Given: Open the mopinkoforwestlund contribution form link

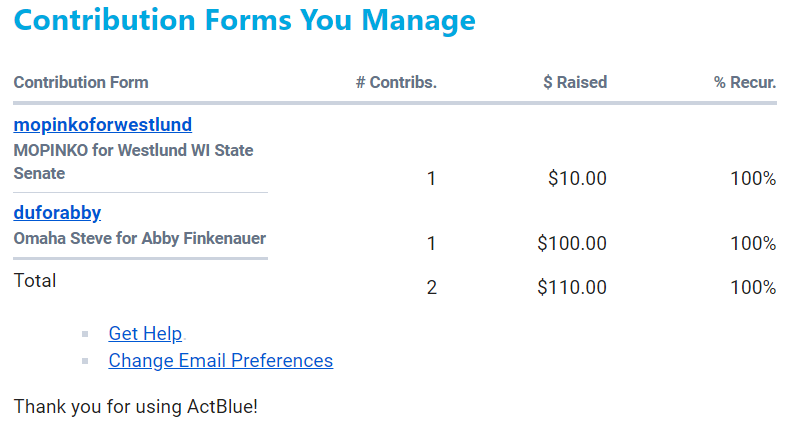Looking at the screenshot, I should coord(102,125).
